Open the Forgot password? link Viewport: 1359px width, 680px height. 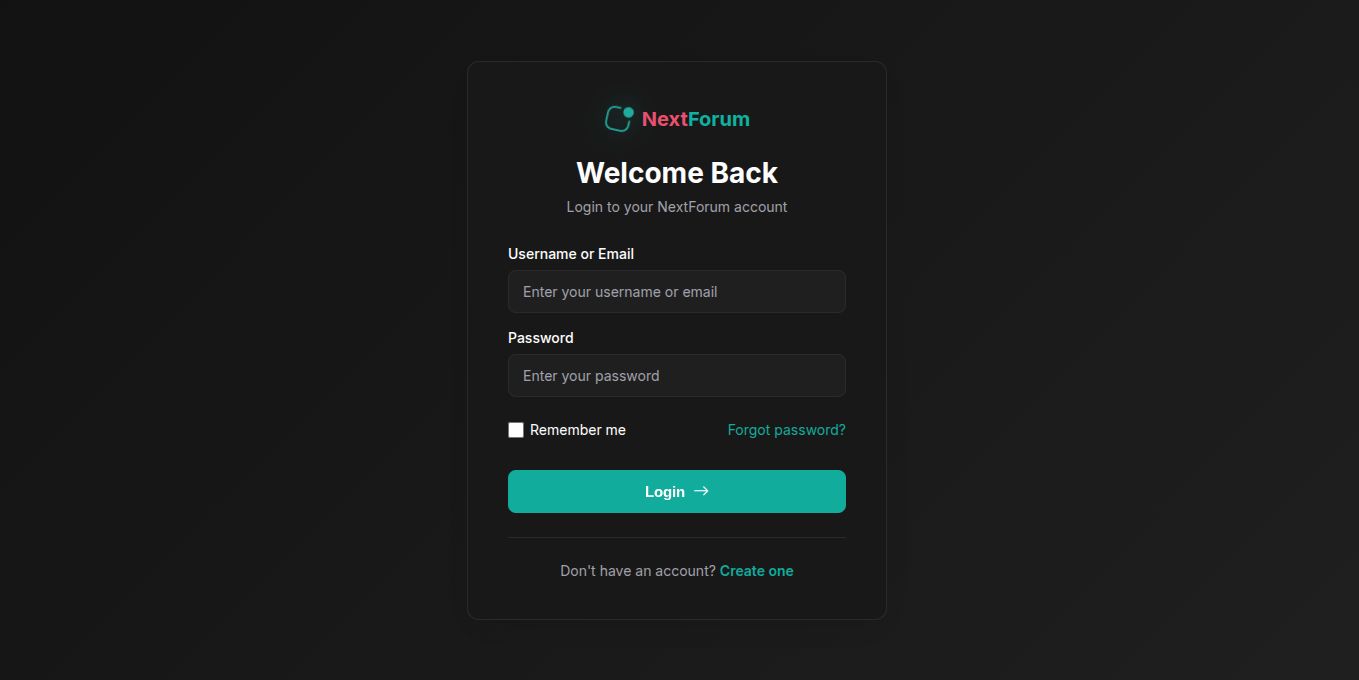coord(786,430)
